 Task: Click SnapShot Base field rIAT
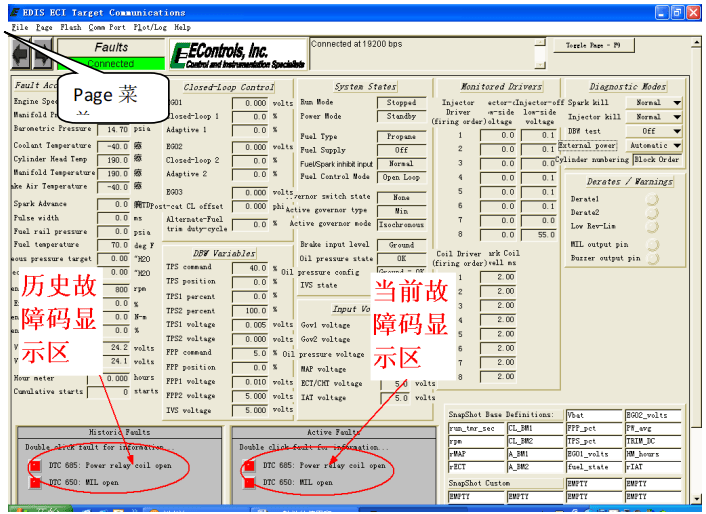pos(653,467)
